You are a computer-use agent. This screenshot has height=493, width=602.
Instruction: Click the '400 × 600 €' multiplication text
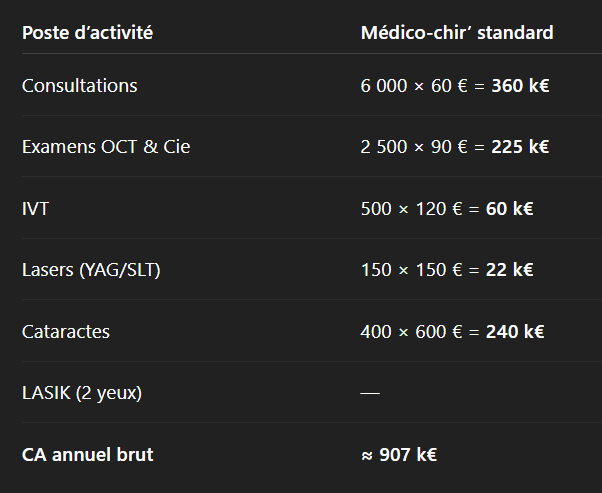coord(414,331)
